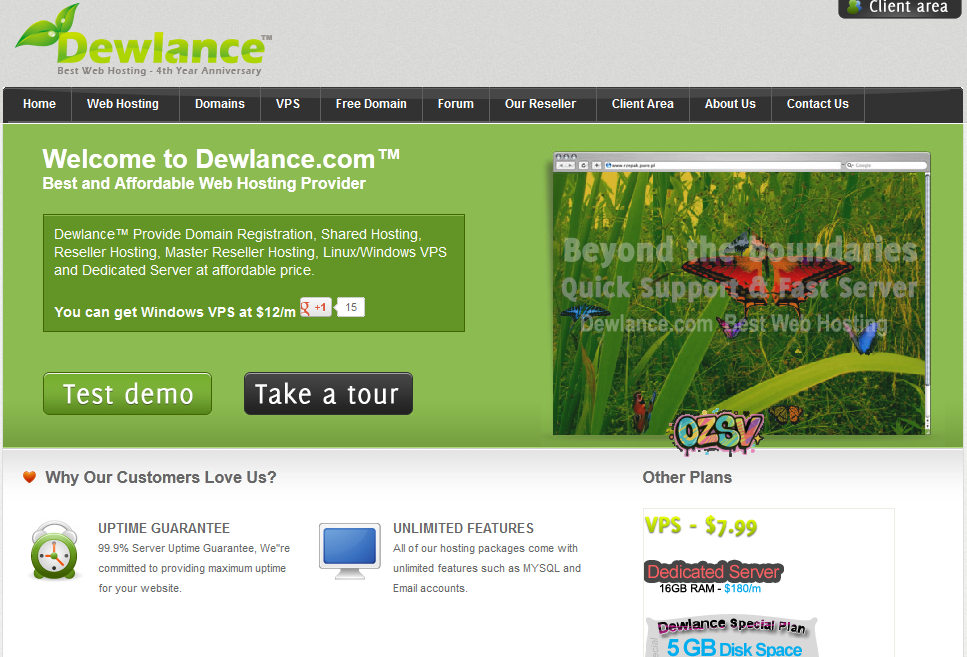Open the Web Hosting menu
This screenshot has width=967, height=657.
point(124,104)
